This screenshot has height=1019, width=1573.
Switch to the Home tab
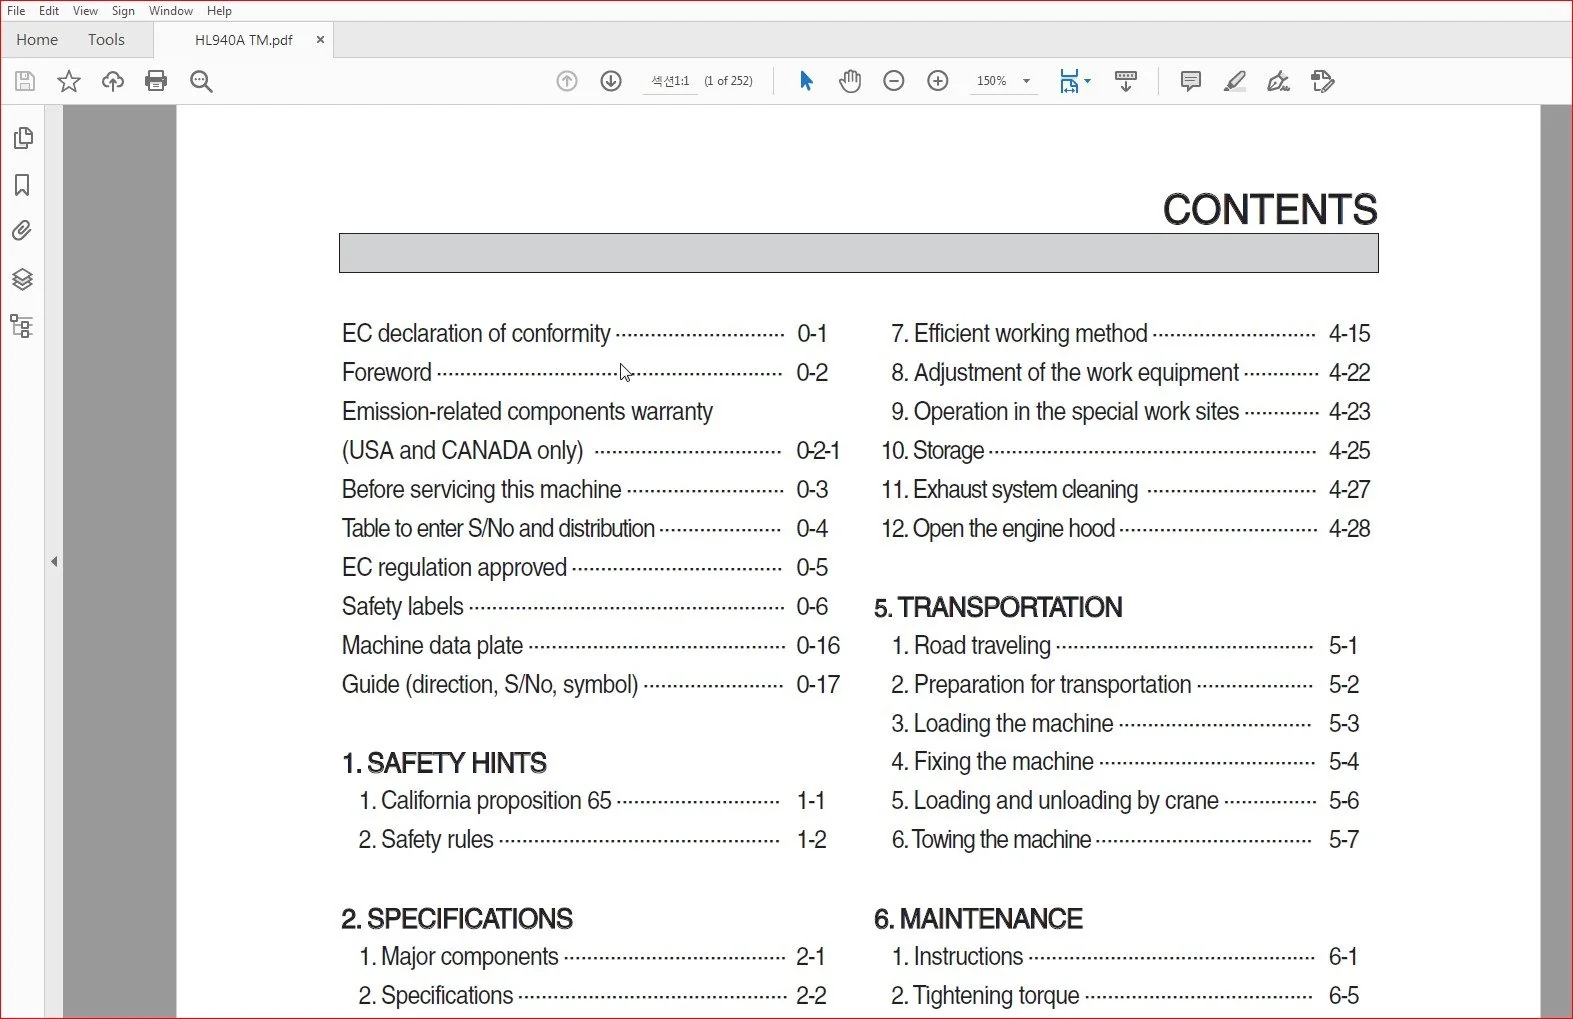[37, 40]
